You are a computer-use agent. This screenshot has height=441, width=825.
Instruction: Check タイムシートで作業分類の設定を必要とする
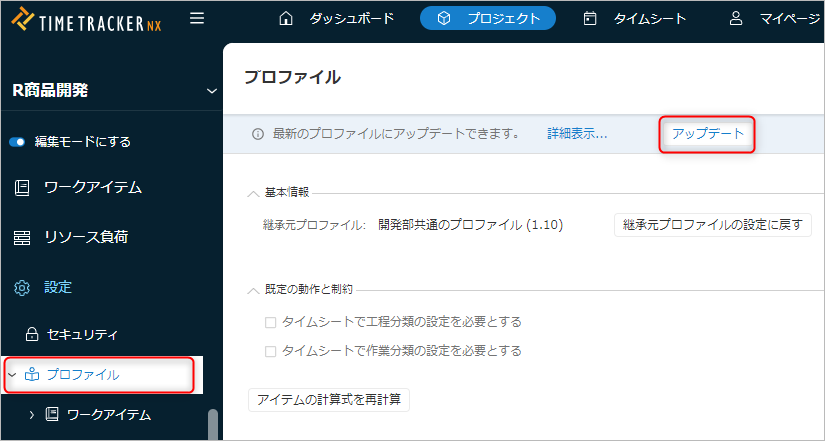(270, 351)
